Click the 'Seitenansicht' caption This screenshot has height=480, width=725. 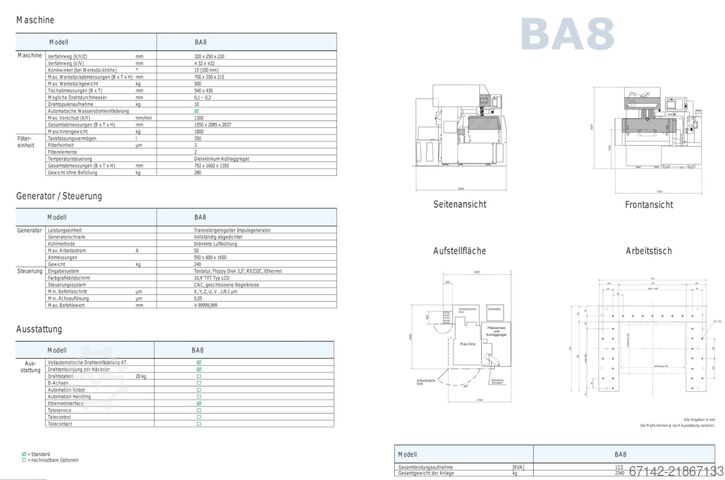tap(460, 204)
